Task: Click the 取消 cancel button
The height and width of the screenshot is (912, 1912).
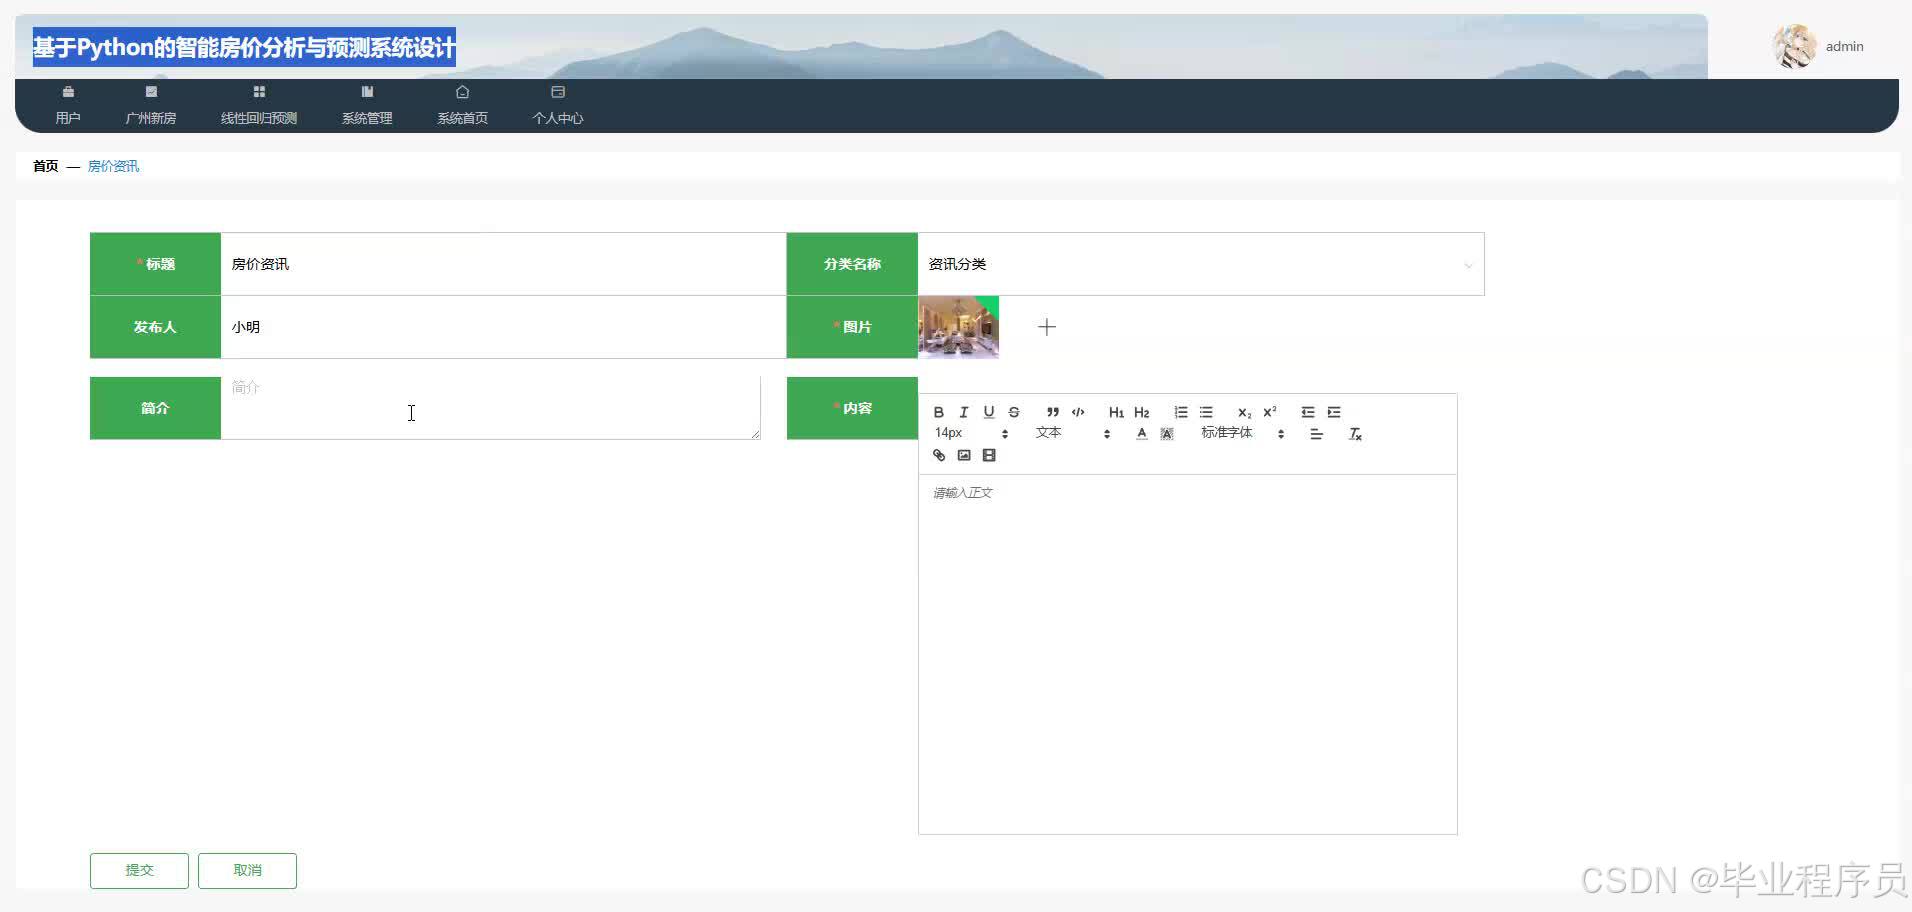Action: pos(247,870)
